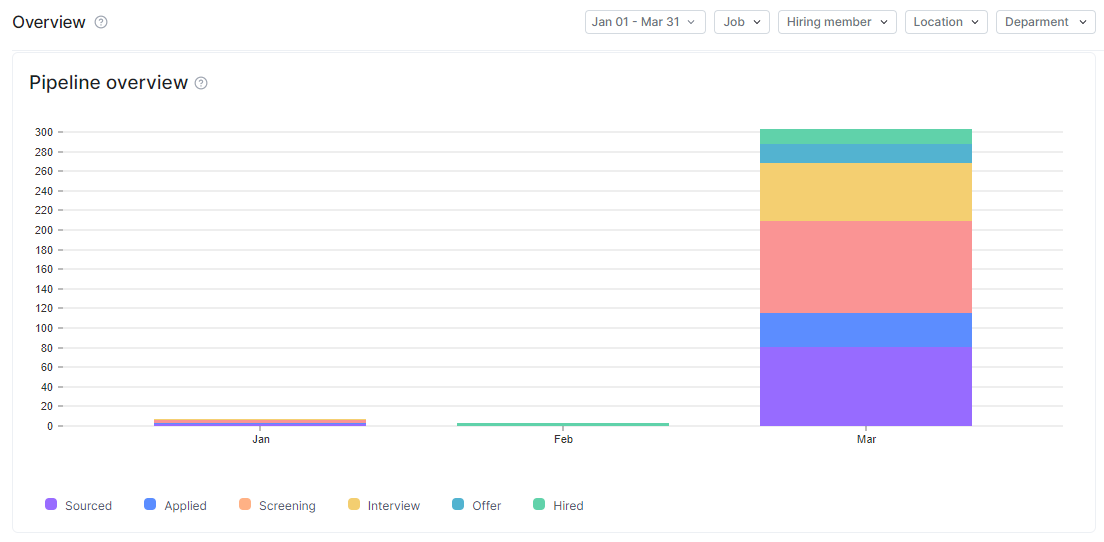This screenshot has width=1104, height=542.
Task: Click the 0 y-axis value
Action: pyautogui.click(x=51, y=426)
